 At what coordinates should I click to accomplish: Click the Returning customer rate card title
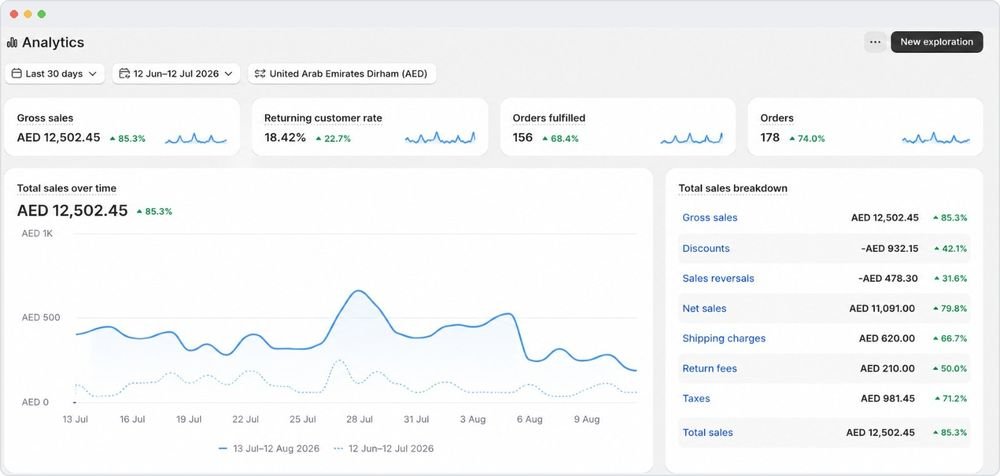tap(323, 118)
